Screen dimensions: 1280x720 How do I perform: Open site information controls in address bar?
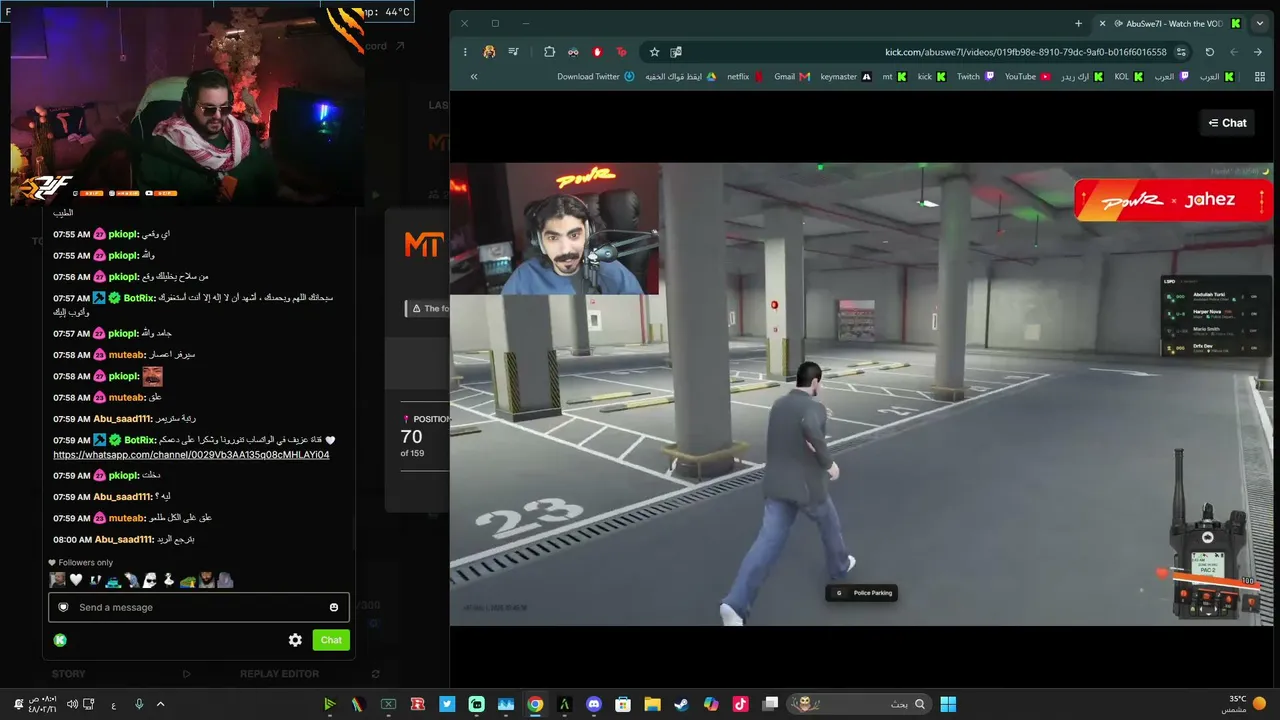pos(1181,52)
